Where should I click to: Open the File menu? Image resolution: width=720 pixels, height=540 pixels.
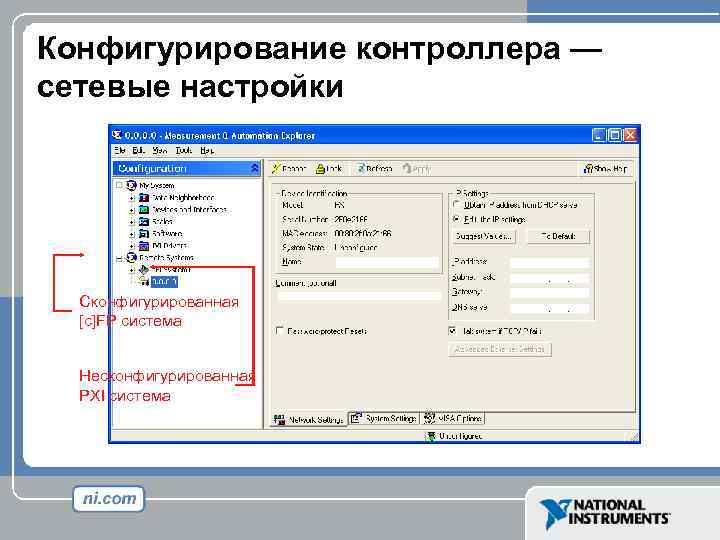[x=120, y=150]
